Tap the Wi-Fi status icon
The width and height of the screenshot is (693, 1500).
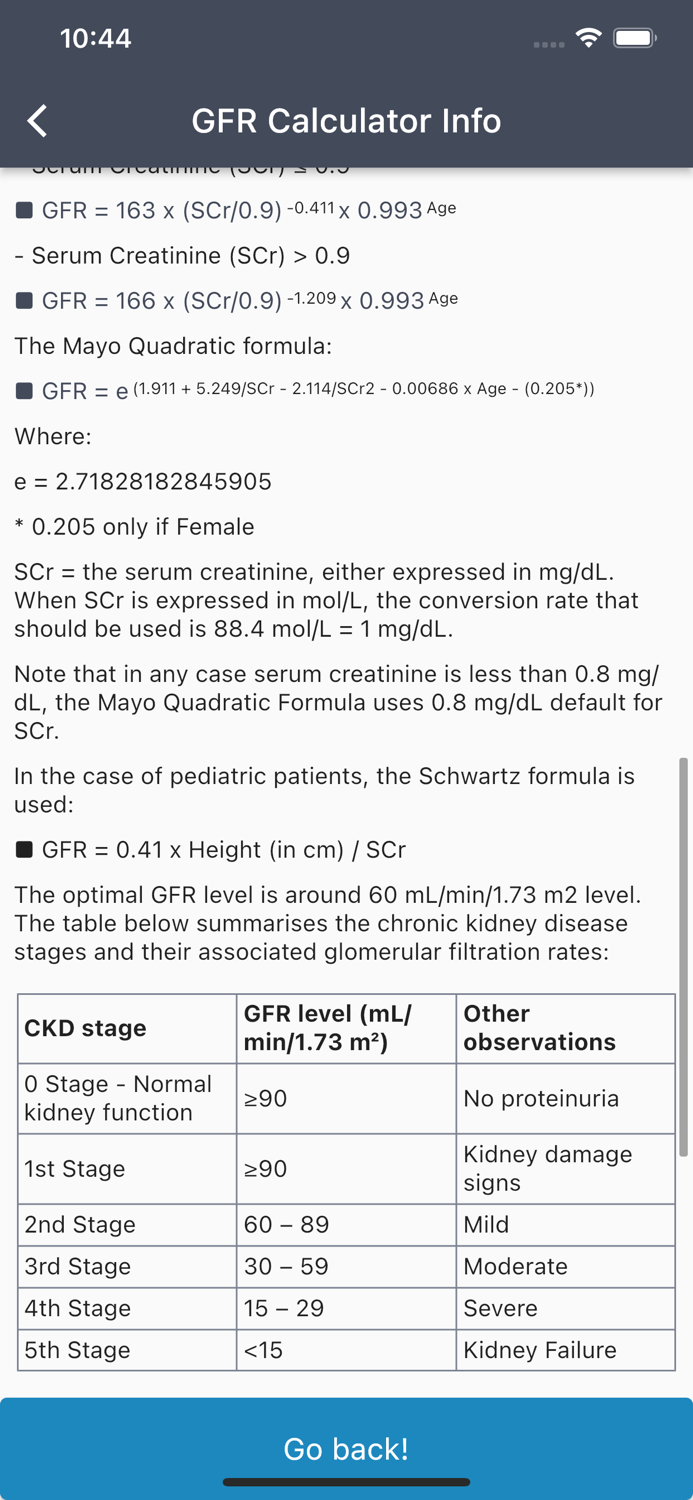(588, 37)
